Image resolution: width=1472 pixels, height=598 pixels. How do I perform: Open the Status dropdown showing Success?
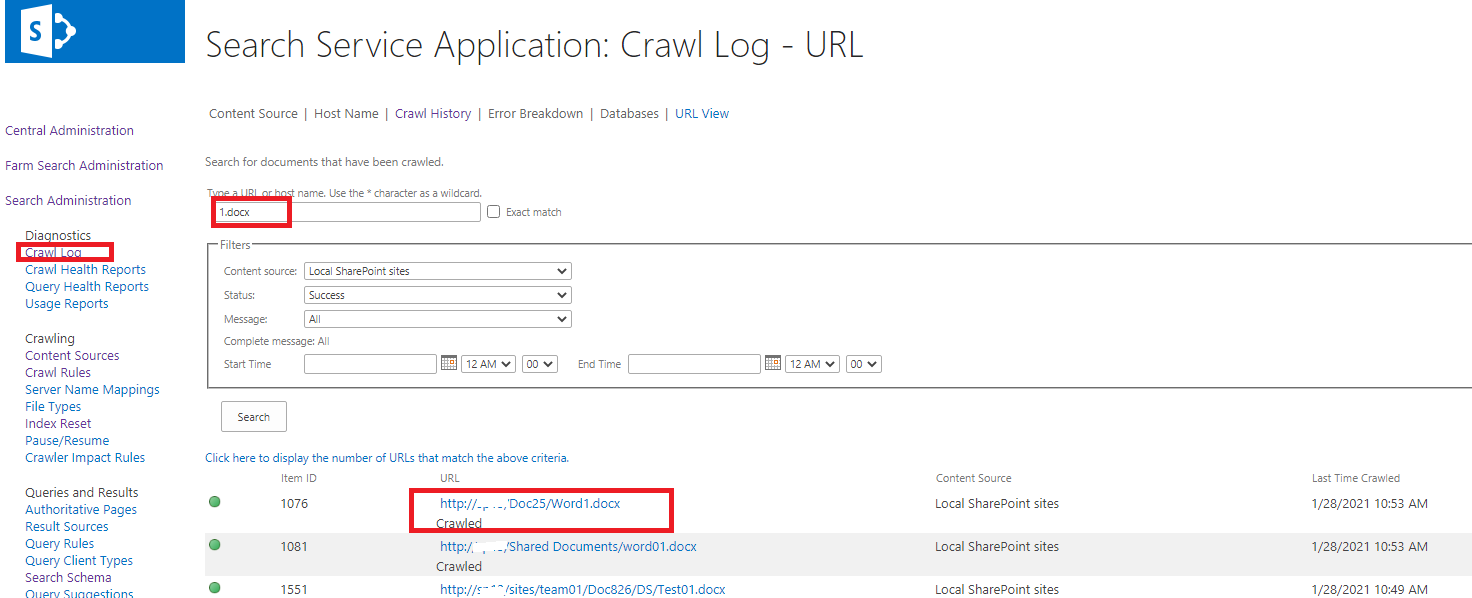437,295
